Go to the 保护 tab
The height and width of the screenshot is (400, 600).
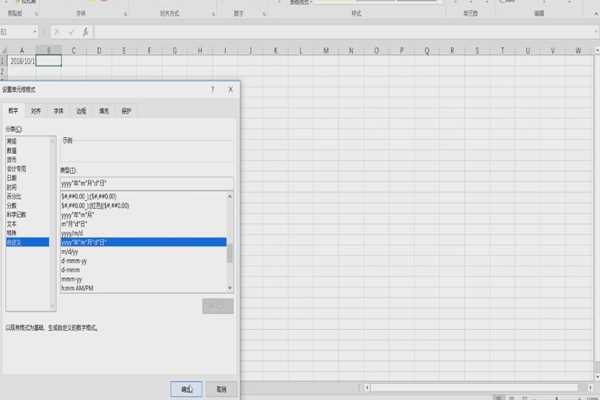tap(126, 111)
